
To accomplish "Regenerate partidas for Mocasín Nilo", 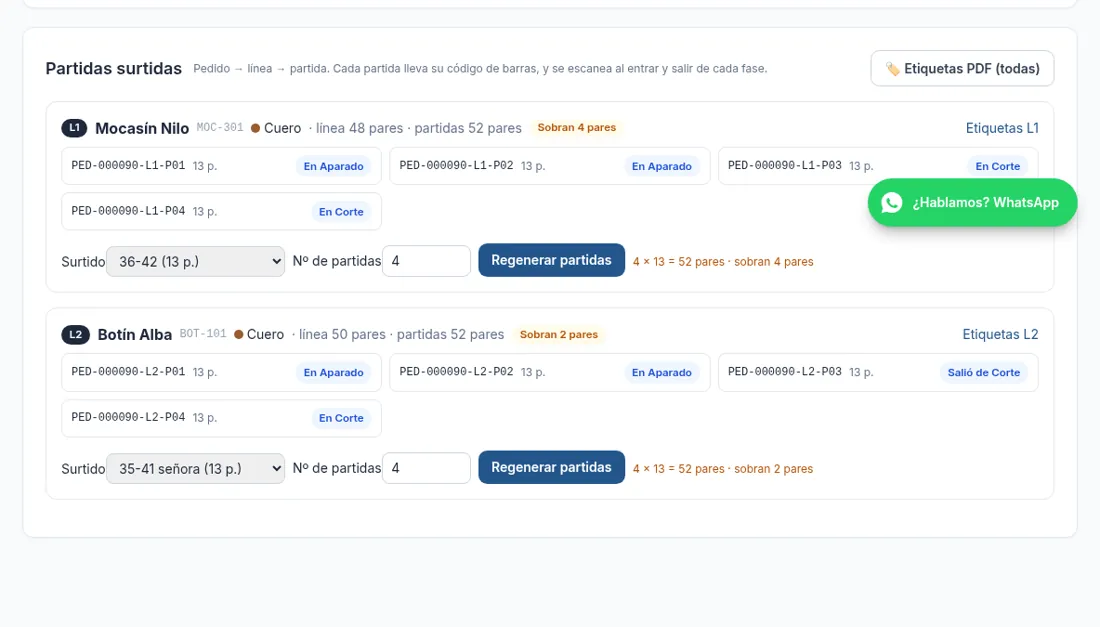I will [x=551, y=260].
